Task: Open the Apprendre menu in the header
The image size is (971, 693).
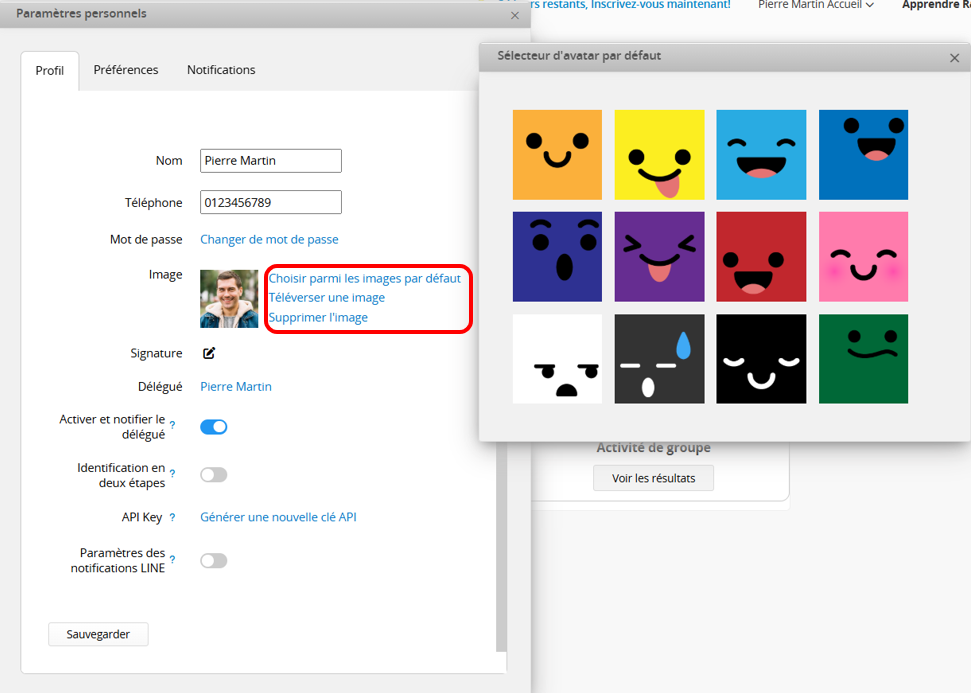Action: pyautogui.click(x=936, y=5)
